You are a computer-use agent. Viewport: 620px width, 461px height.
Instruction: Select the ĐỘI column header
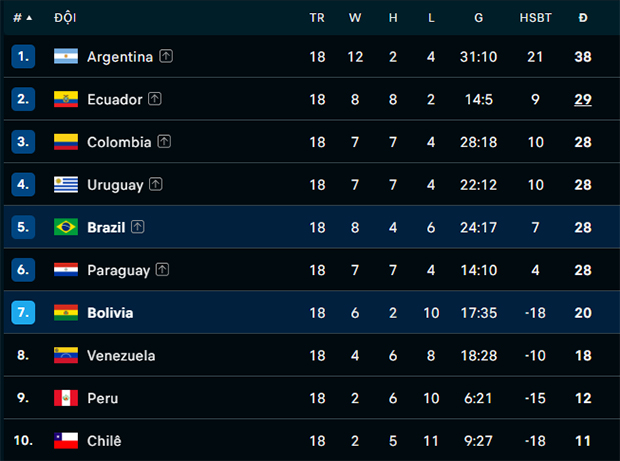pos(65,18)
